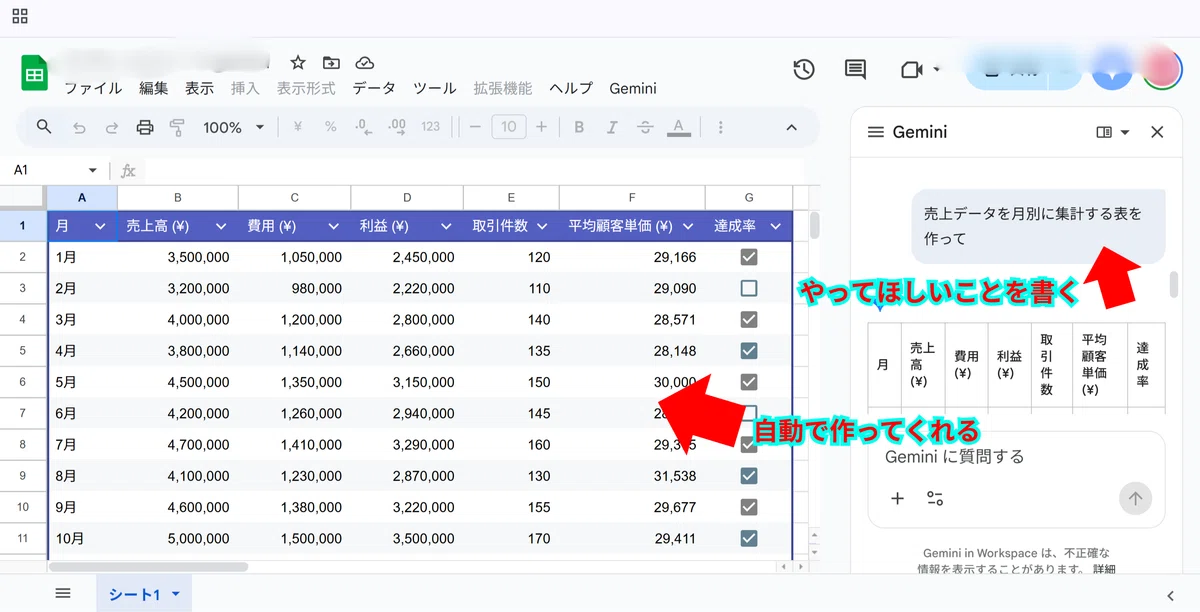The image size is (1200, 612).
Task: Open Gemini prompt settings sliders icon
Action: tap(936, 498)
